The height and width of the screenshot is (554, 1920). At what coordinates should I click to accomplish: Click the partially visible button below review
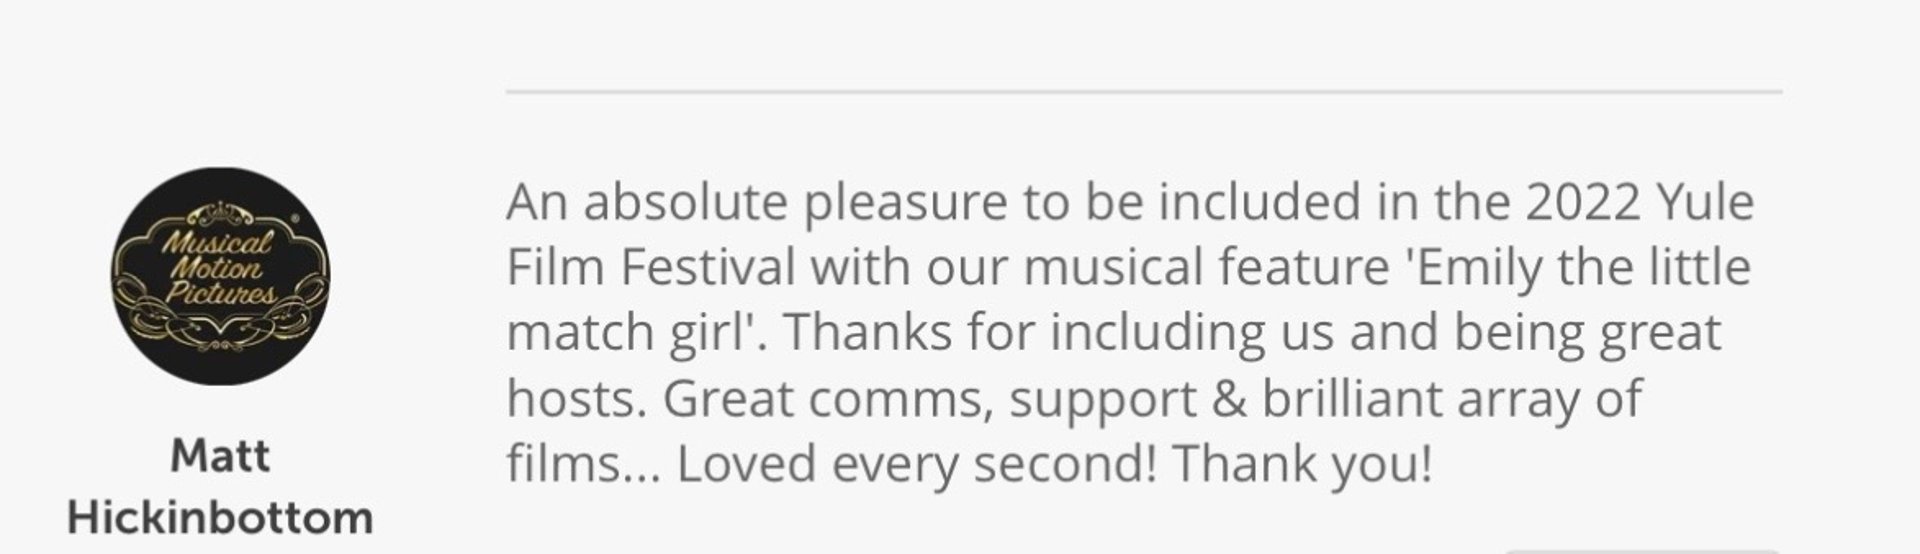1642,550
